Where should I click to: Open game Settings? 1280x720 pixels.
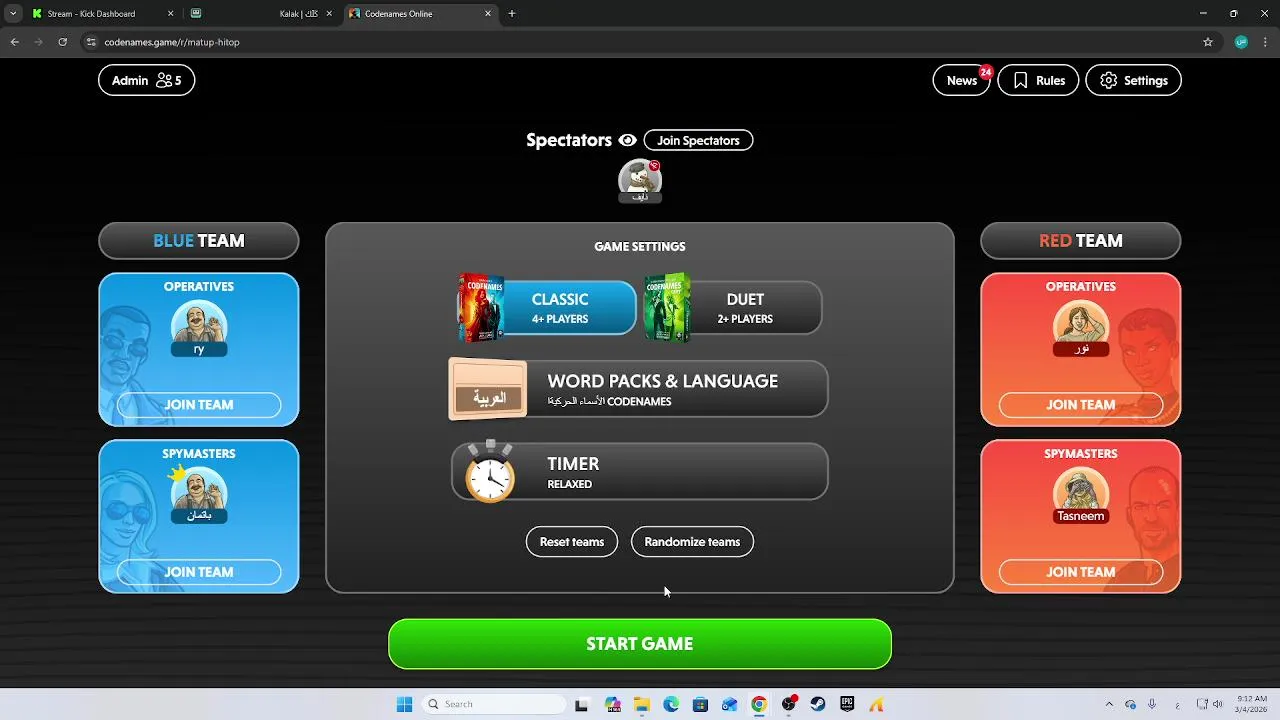point(1133,80)
